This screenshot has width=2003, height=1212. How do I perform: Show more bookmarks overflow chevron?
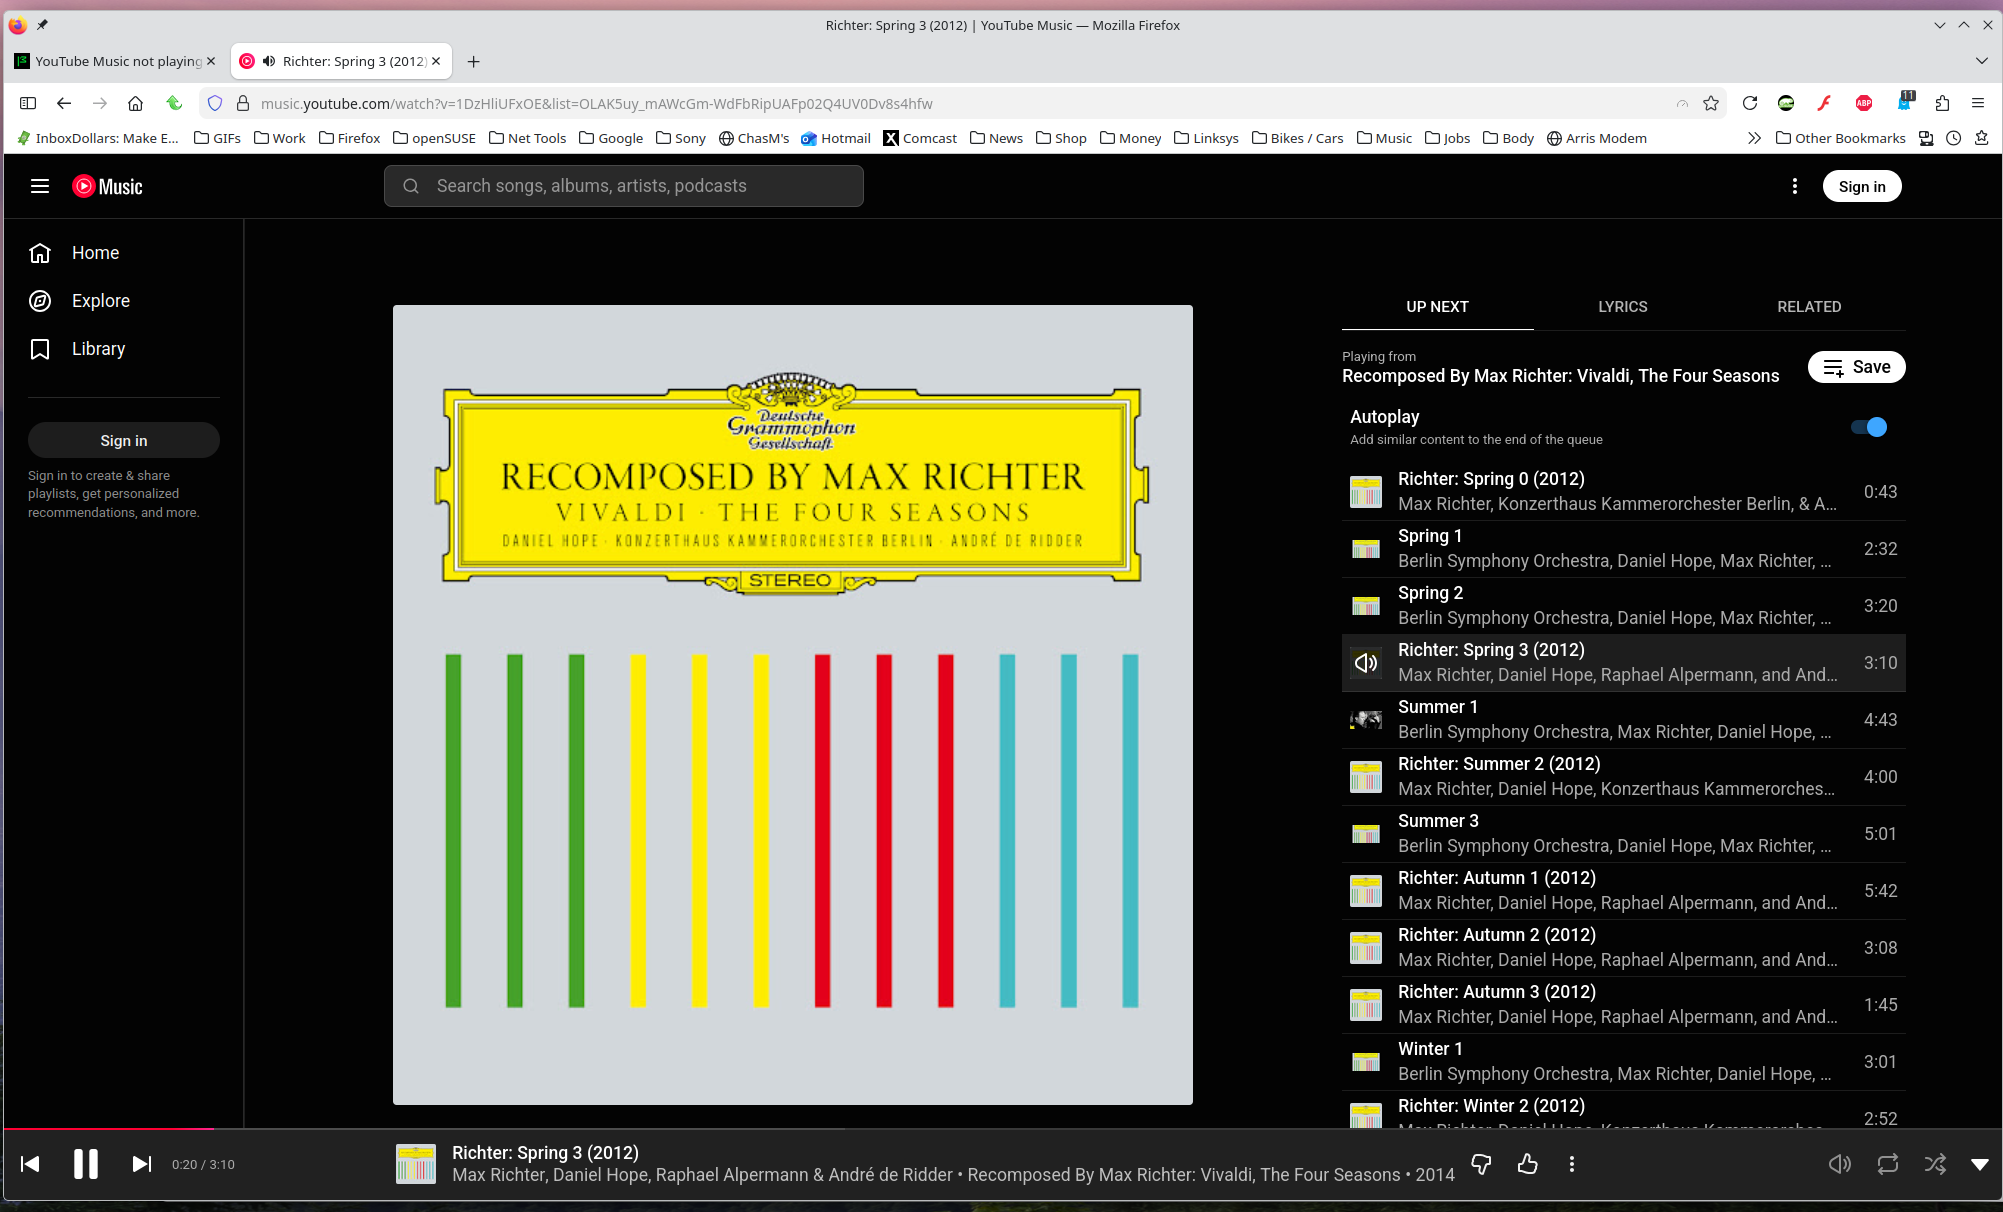tap(1754, 138)
